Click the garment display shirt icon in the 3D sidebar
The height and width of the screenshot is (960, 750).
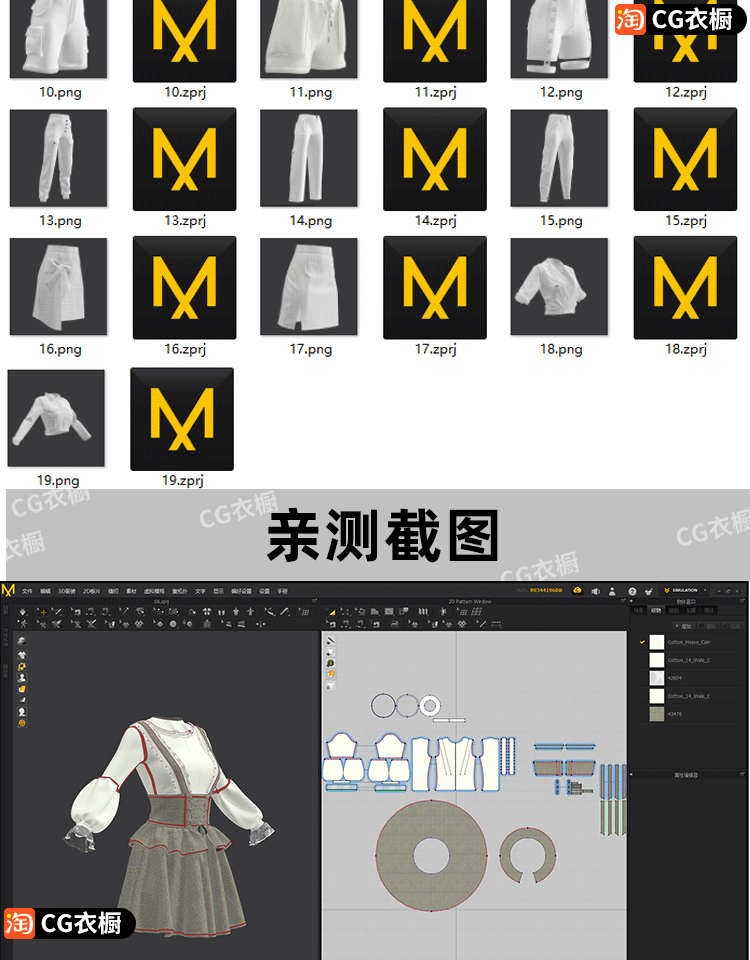pos(22,654)
